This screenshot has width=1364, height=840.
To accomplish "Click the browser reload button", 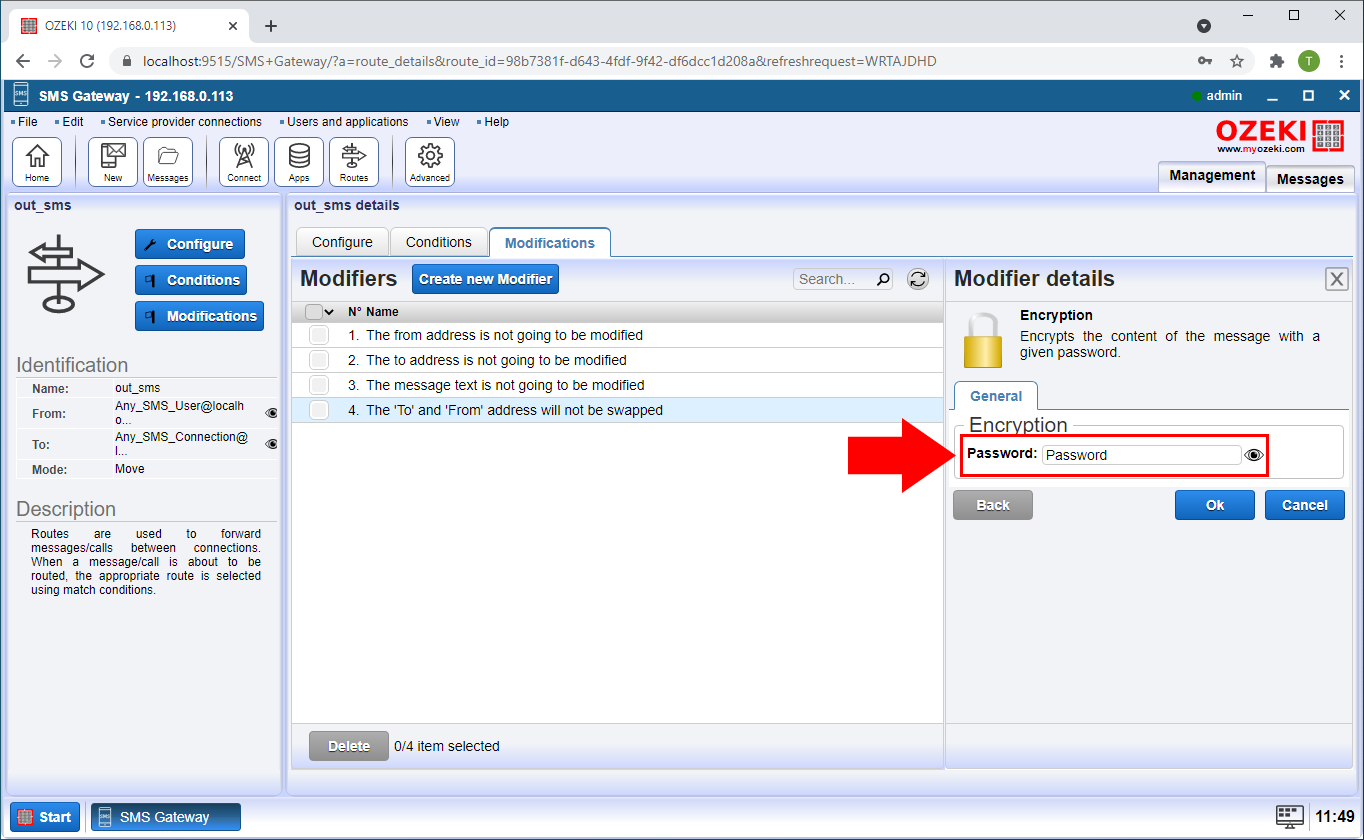I will (87, 61).
